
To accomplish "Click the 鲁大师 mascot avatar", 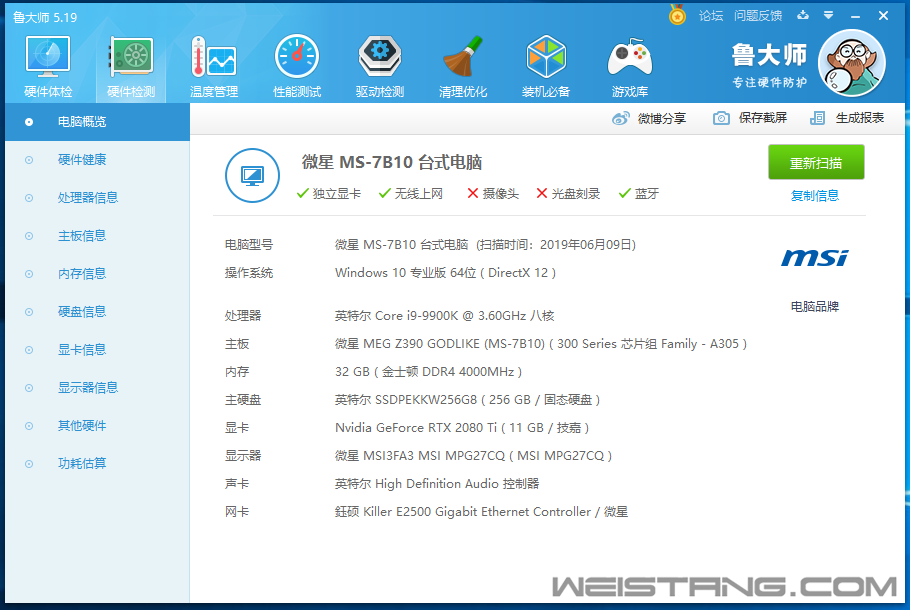I will click(851, 63).
